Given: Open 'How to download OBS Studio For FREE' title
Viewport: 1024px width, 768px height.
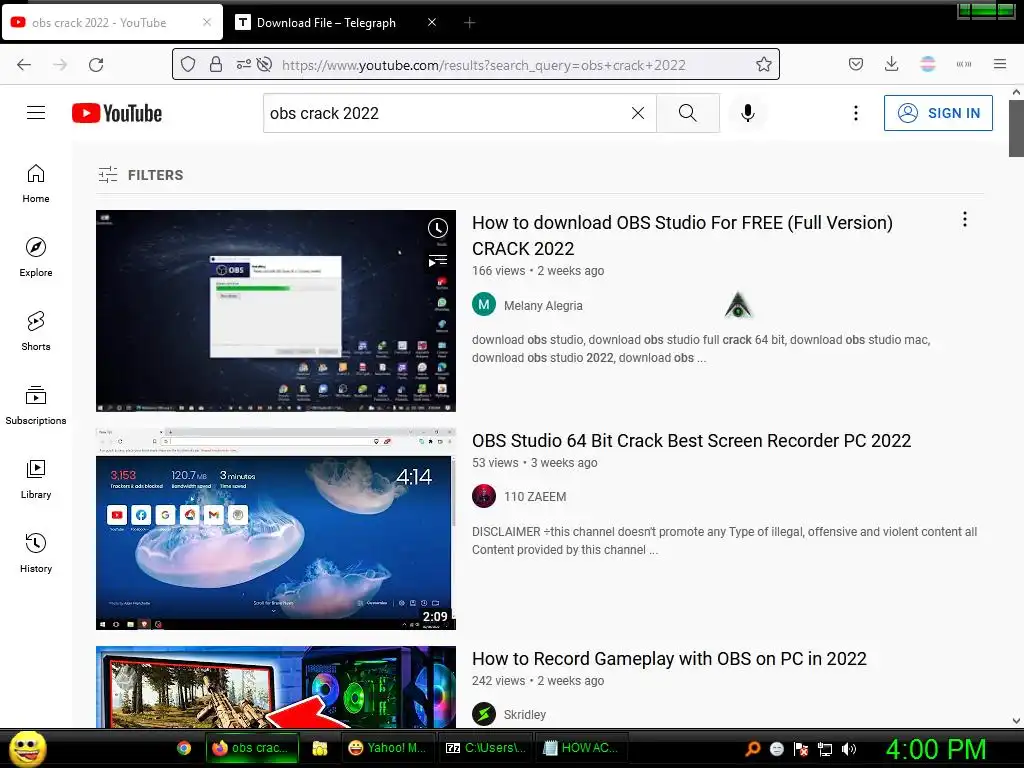Looking at the screenshot, I should (x=682, y=235).
